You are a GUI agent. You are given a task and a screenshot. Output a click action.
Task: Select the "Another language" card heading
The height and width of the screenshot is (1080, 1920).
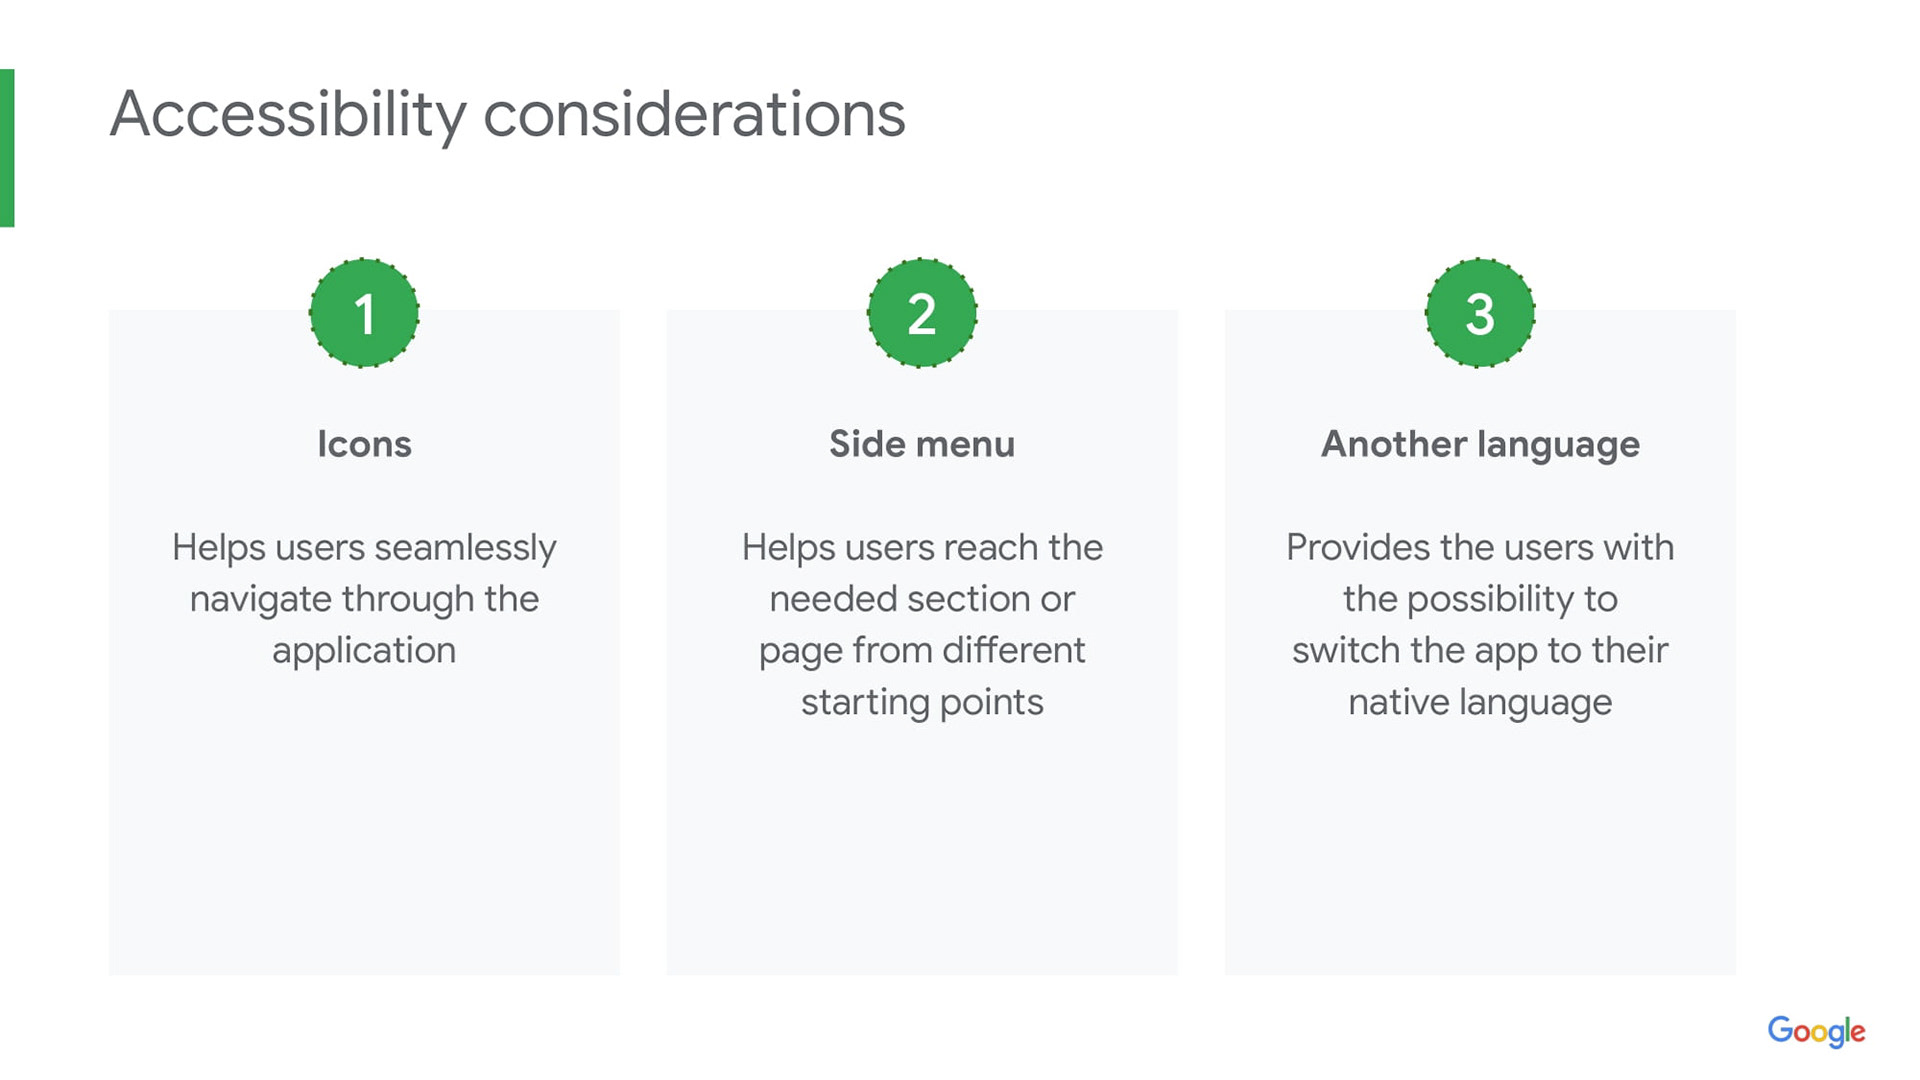pyautogui.click(x=1480, y=444)
